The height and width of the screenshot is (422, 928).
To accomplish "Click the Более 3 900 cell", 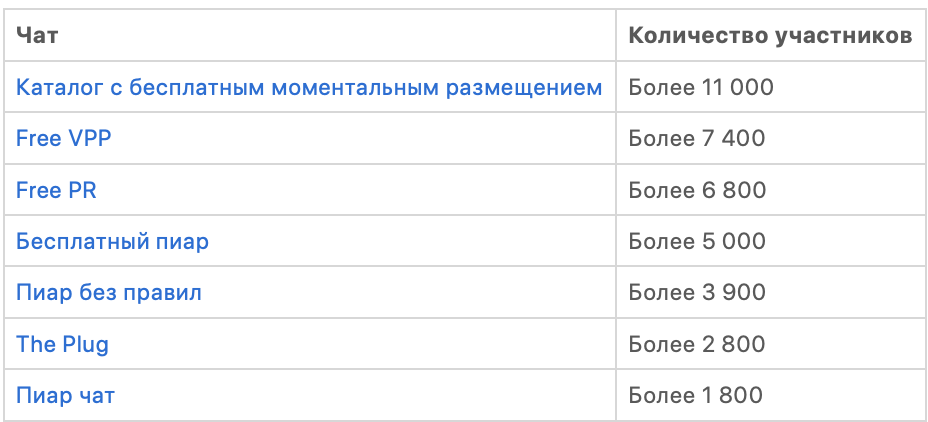I will coord(696,293).
